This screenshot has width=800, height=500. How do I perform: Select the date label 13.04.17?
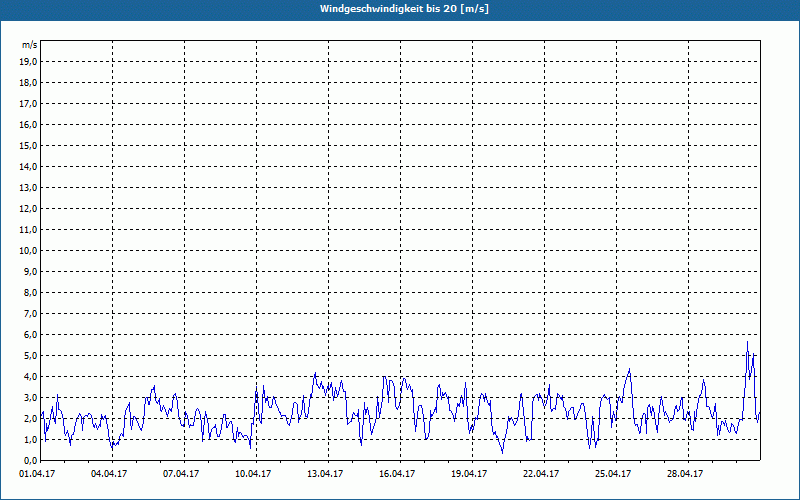(325, 473)
